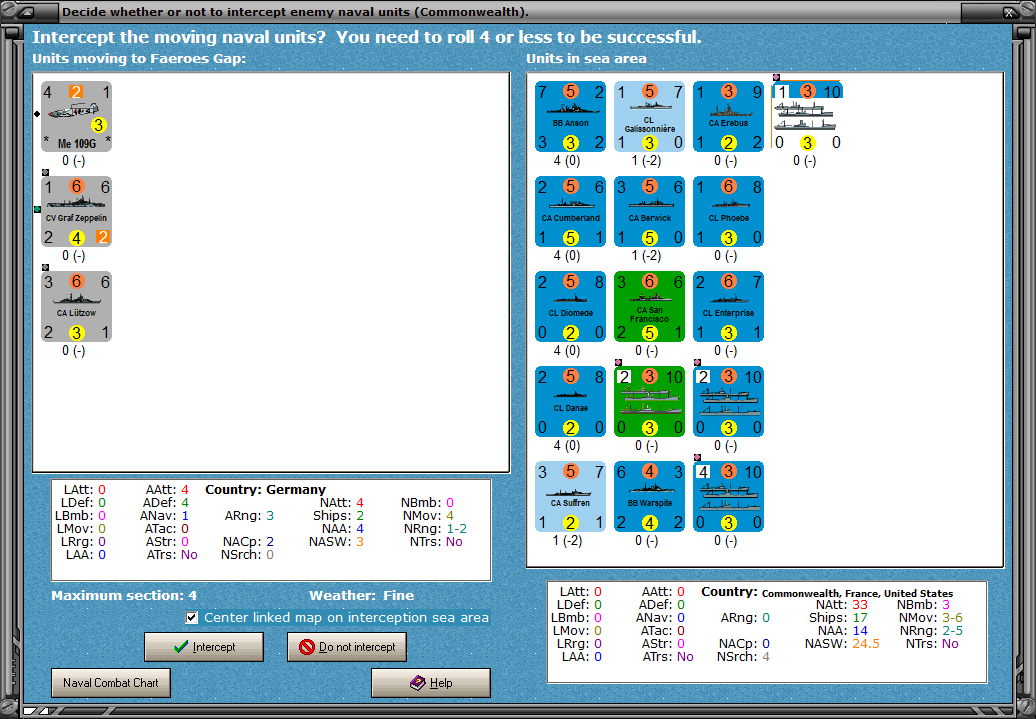The height and width of the screenshot is (719, 1036).
Task: Select the CA San Francisco counter
Action: tap(649, 307)
